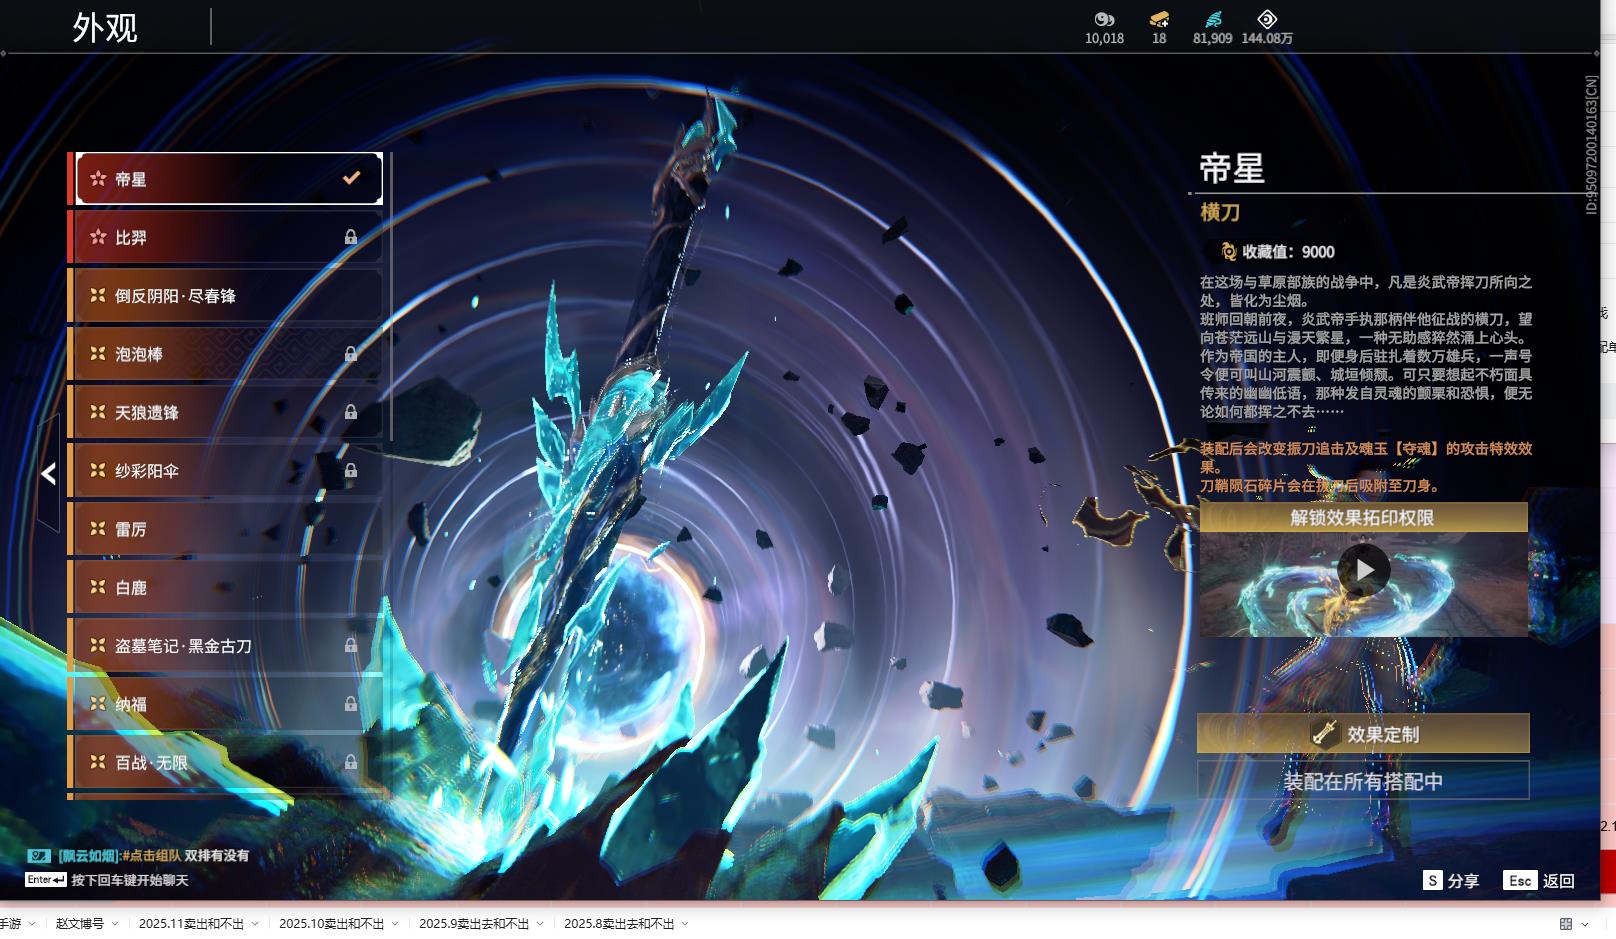This screenshot has height=939, width=1616.
Task: Click the sheet grid view icon
Action: tap(1566, 924)
